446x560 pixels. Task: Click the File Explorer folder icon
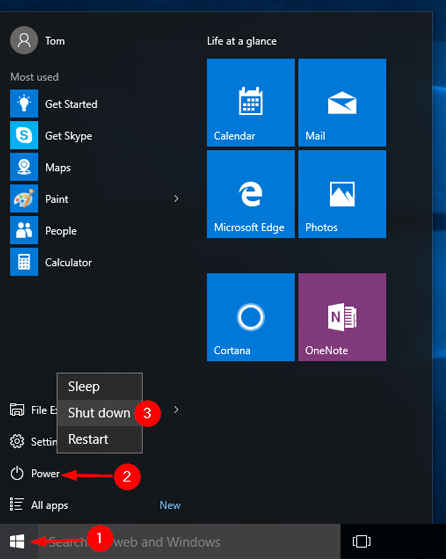tap(17, 410)
